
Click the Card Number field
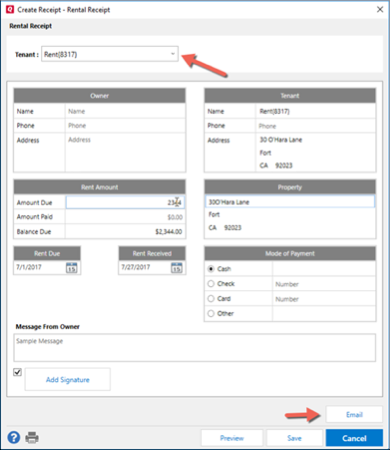(x=324, y=299)
